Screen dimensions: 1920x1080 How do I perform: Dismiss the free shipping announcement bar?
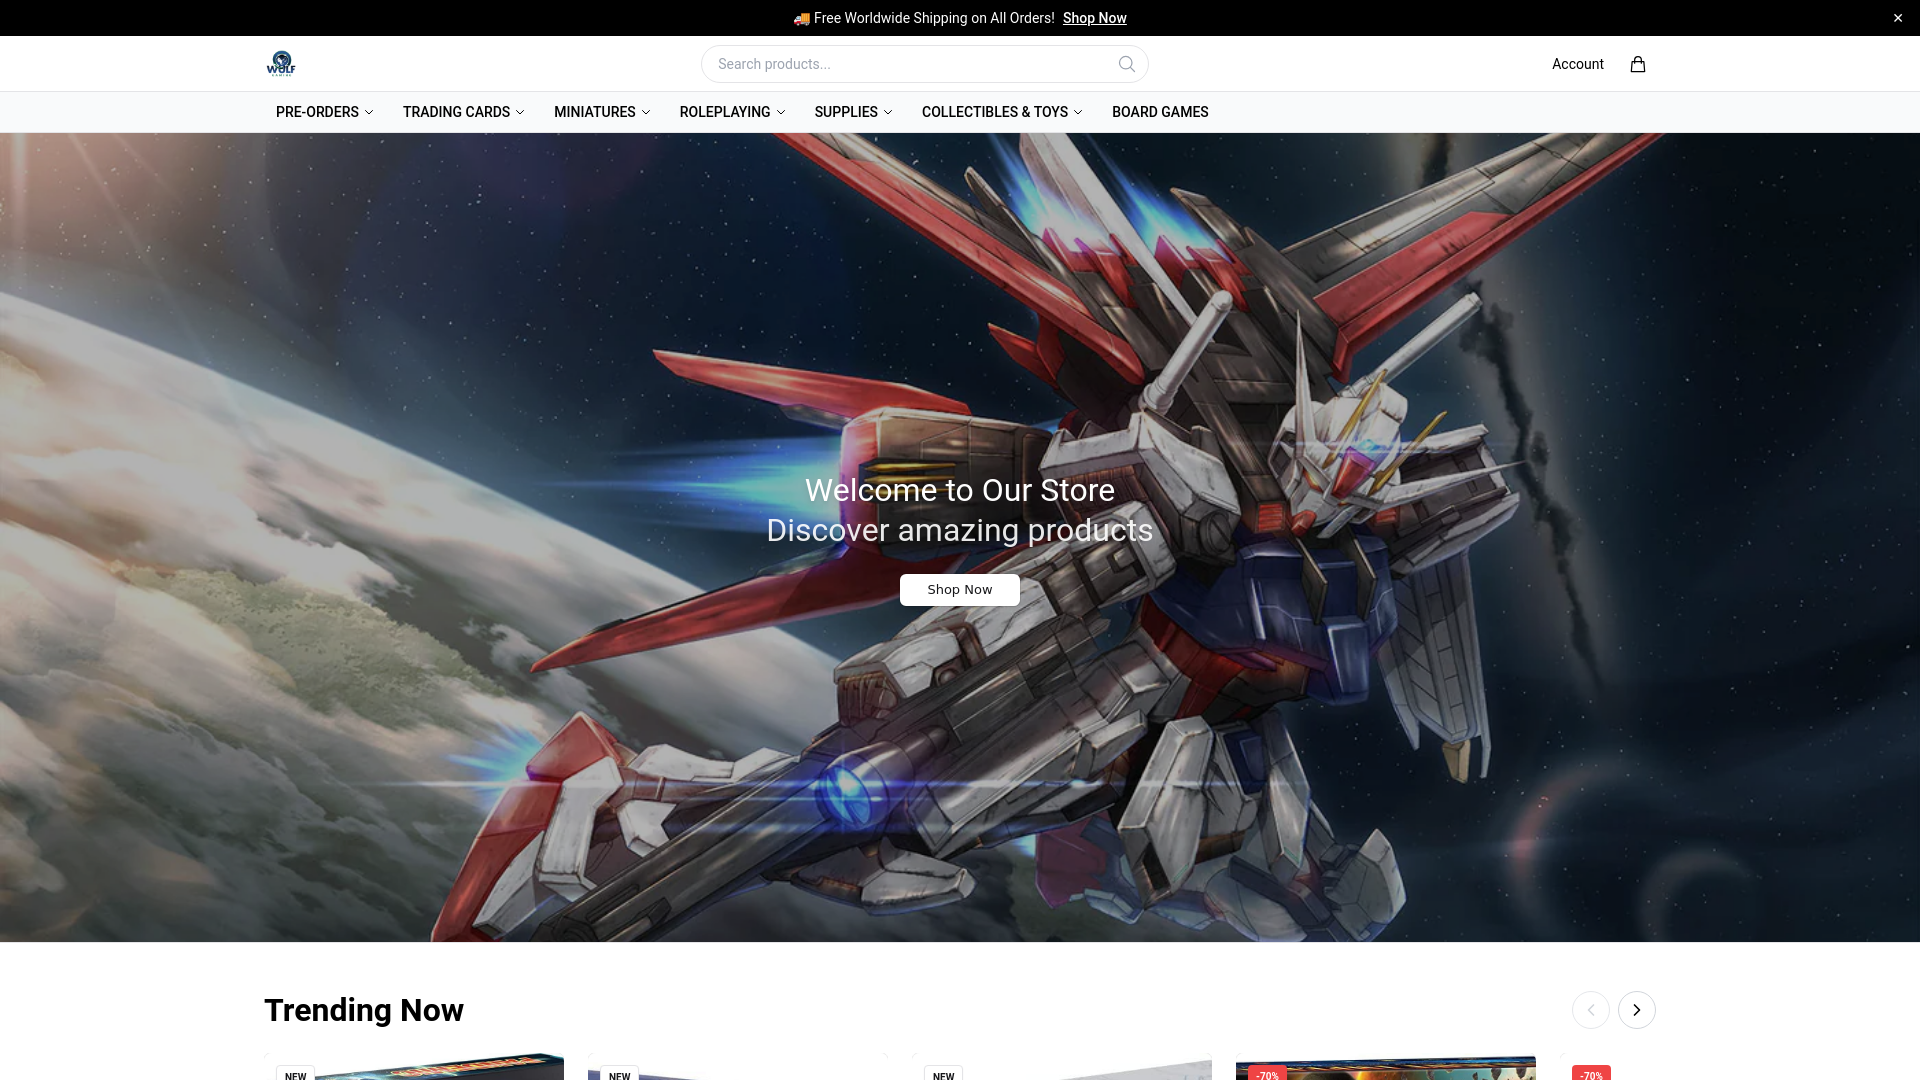(x=1898, y=18)
